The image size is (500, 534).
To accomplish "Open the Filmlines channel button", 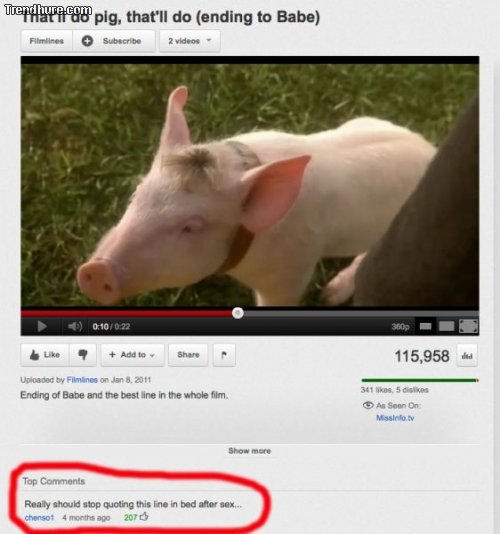I will coord(47,41).
